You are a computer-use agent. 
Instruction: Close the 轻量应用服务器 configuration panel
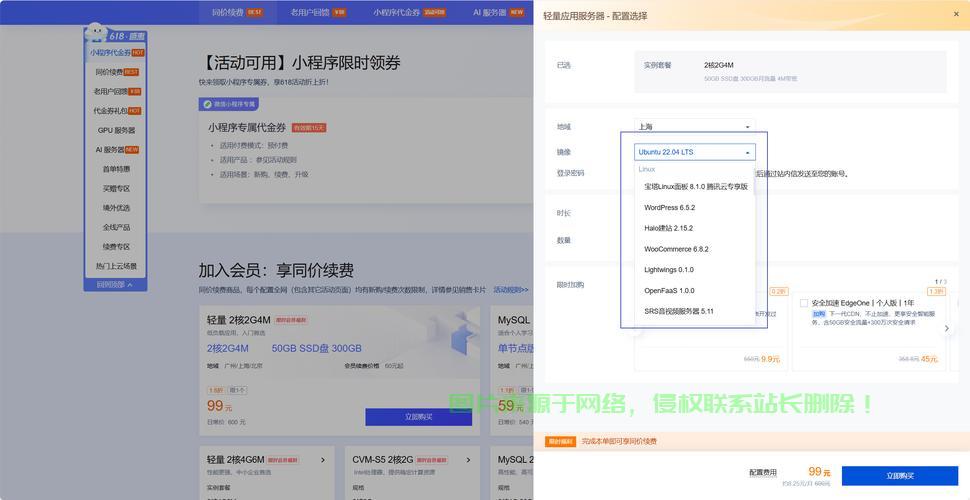[956, 14]
